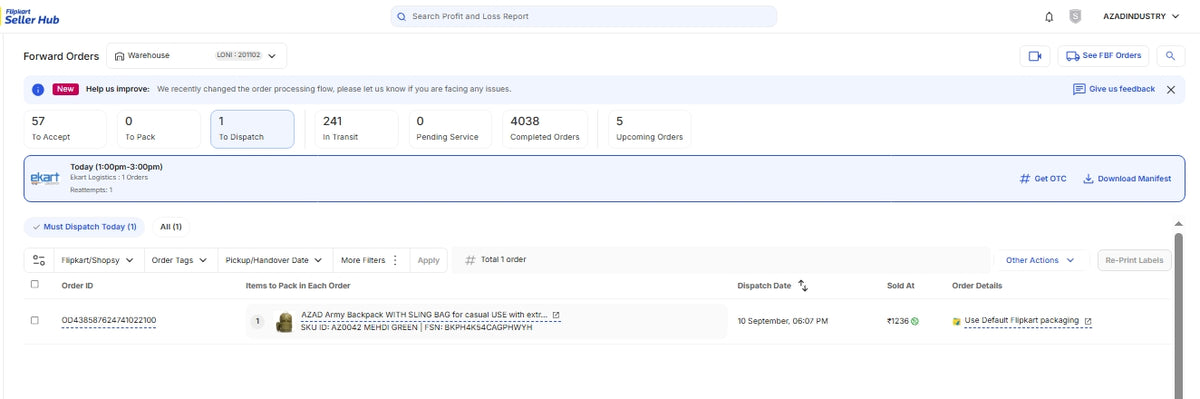1200x399 pixels.
Task: Open the notifications bell
Action: click(1049, 16)
